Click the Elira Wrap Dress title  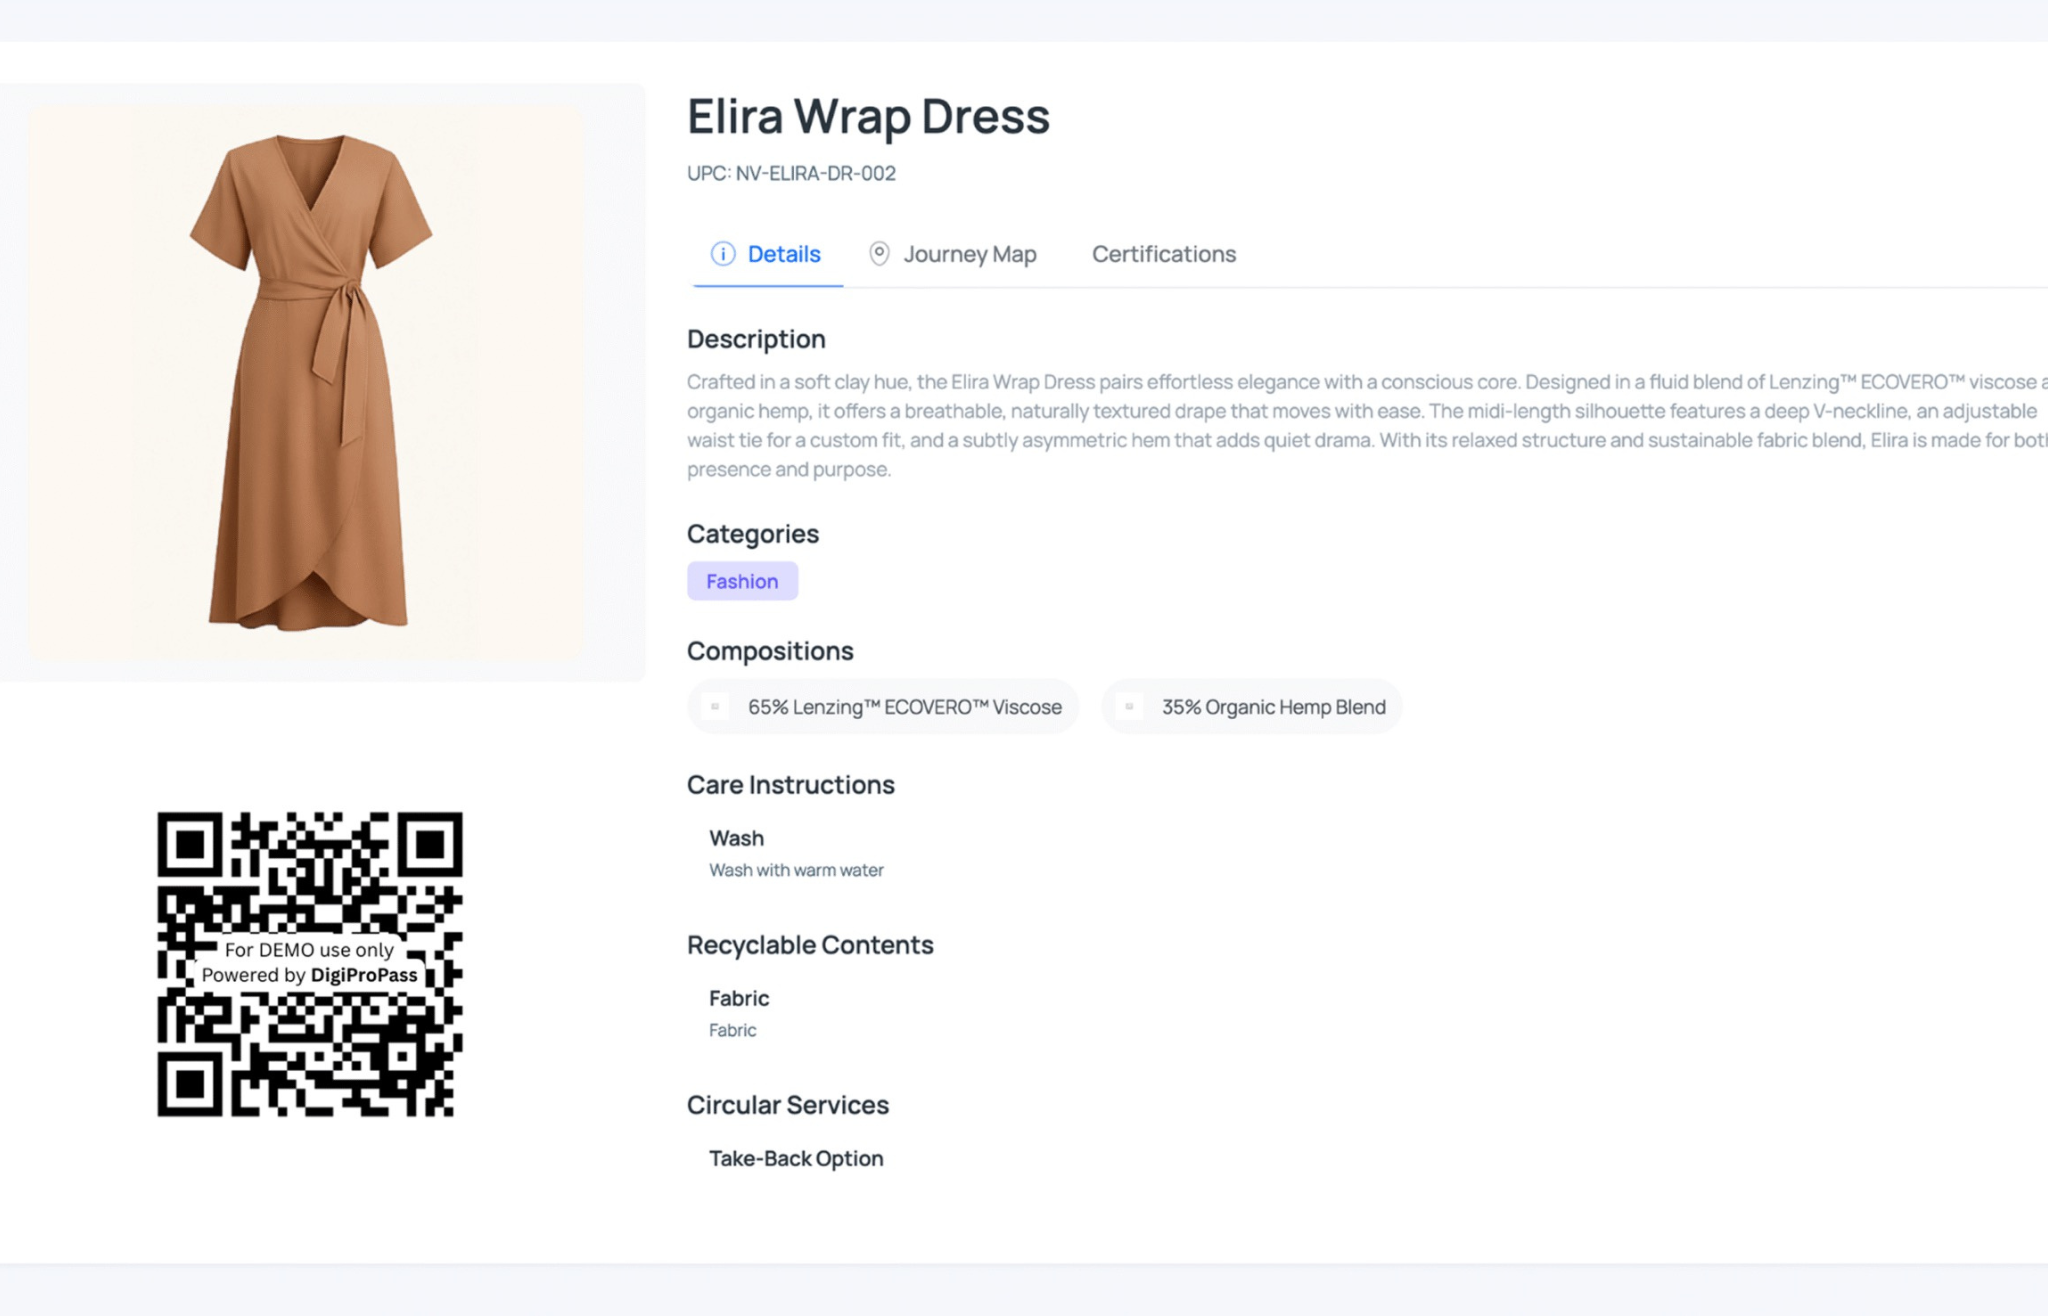point(868,116)
